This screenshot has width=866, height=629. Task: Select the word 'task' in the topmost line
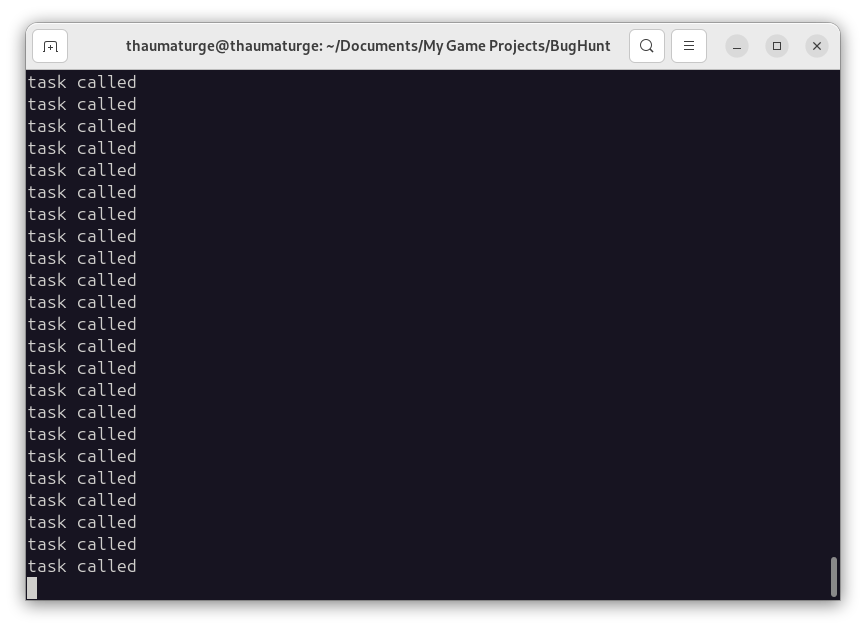(x=47, y=82)
